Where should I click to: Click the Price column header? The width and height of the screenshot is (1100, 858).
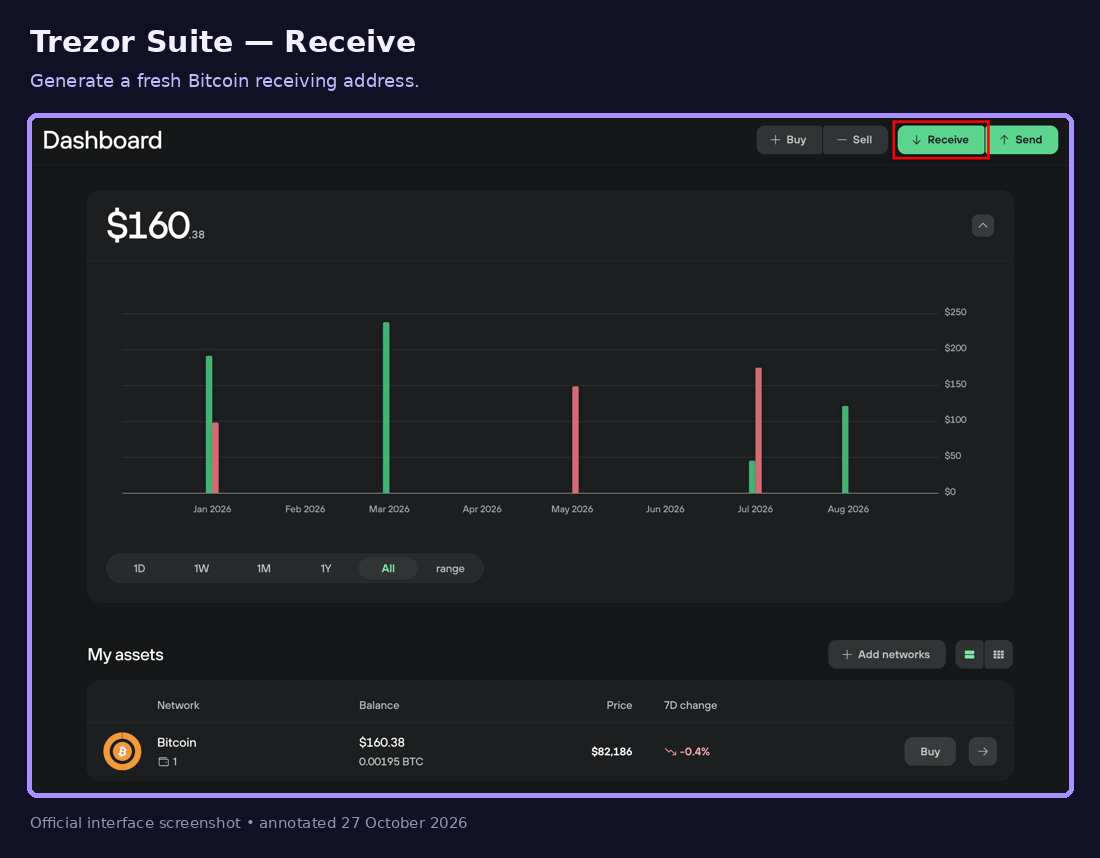[619, 705]
